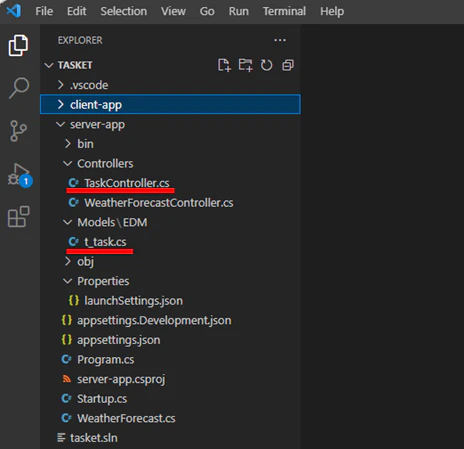The height and width of the screenshot is (449, 464).
Task: Click the C# icon beside WeatherForecastController.cs
Action: click(73, 203)
